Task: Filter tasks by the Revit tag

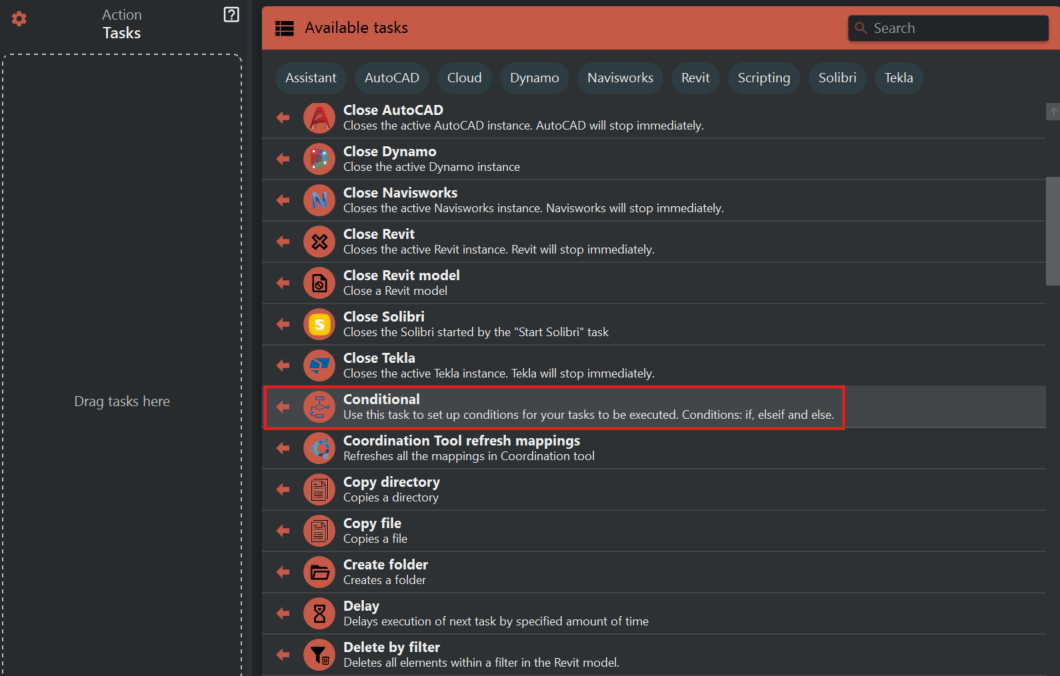Action: click(695, 78)
